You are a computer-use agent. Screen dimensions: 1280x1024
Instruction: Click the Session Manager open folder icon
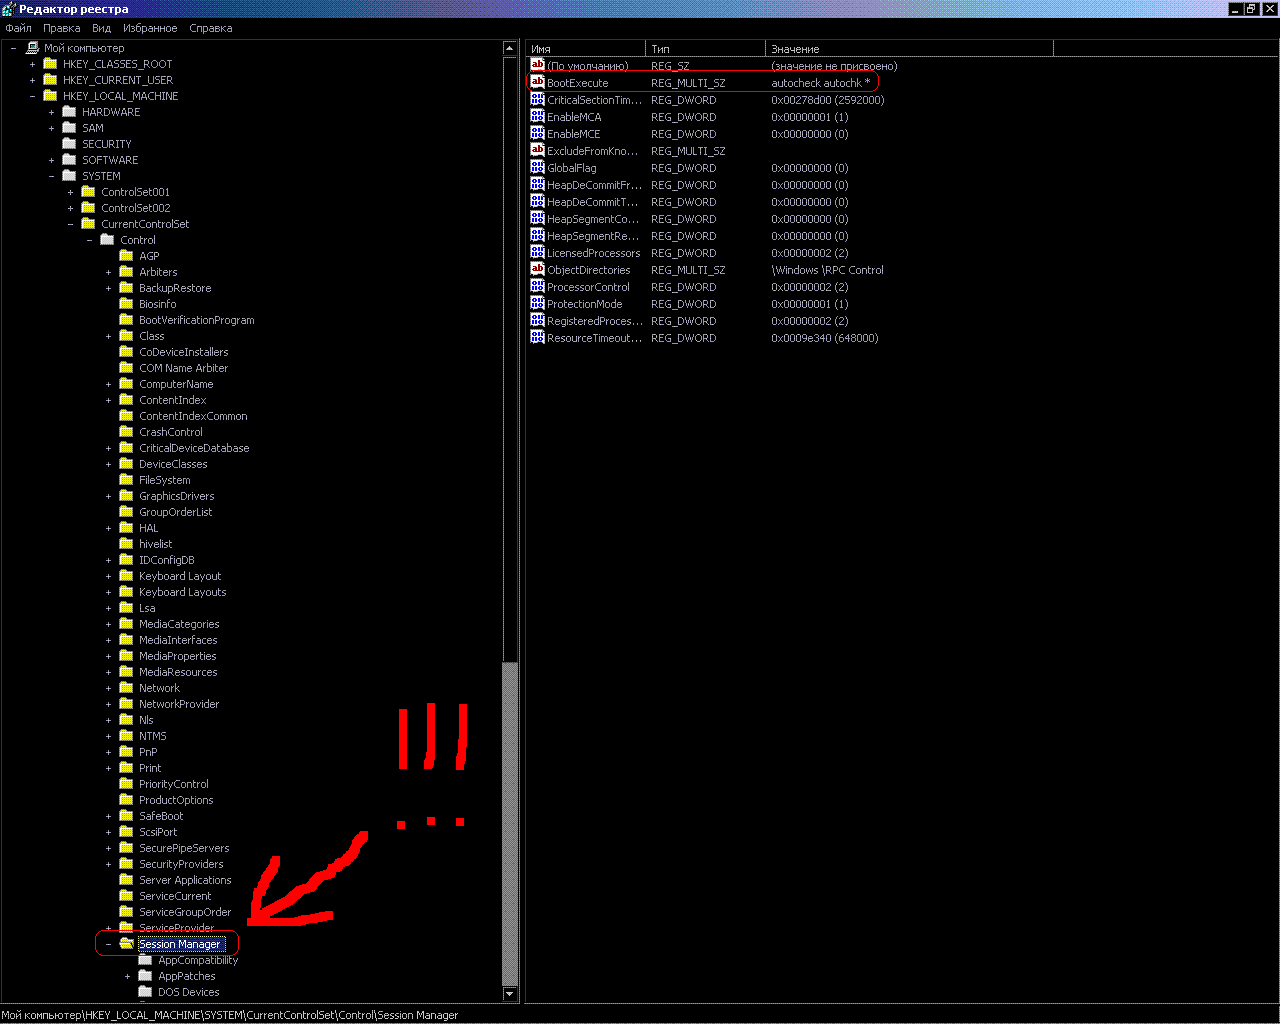click(126, 944)
